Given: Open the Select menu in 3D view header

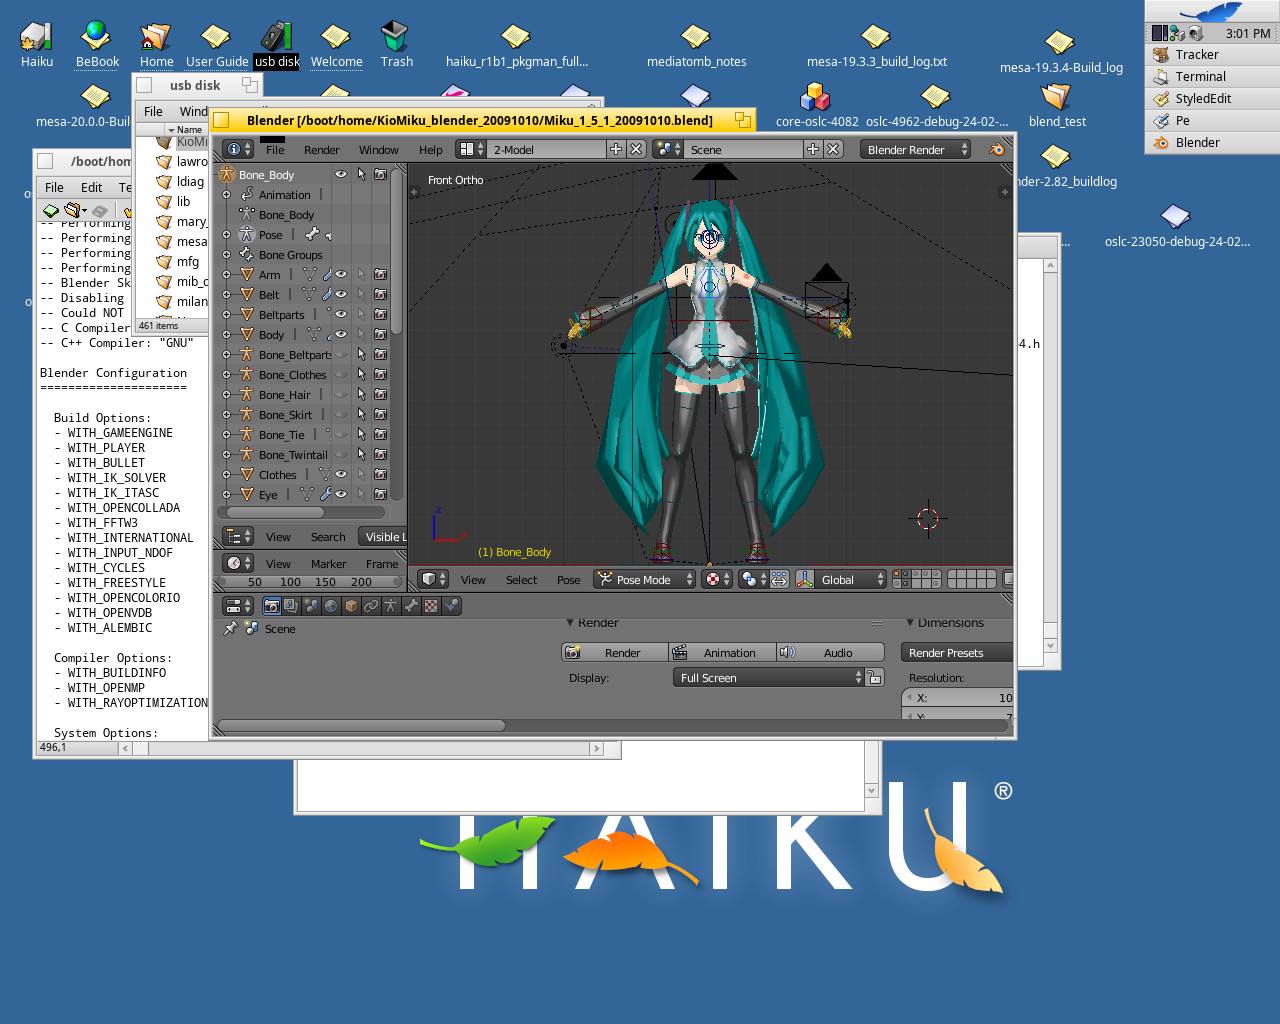Looking at the screenshot, I should click(521, 580).
